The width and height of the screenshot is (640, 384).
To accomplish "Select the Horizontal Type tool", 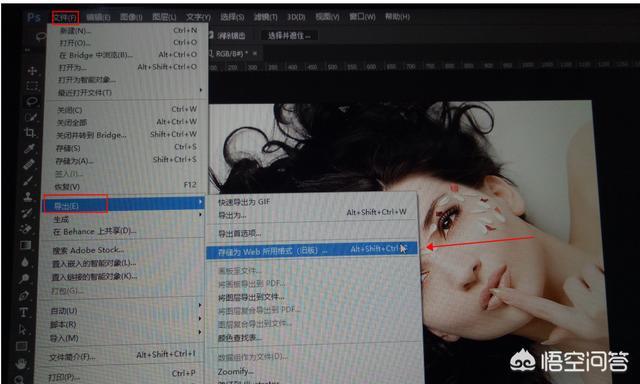I will pyautogui.click(x=23, y=313).
